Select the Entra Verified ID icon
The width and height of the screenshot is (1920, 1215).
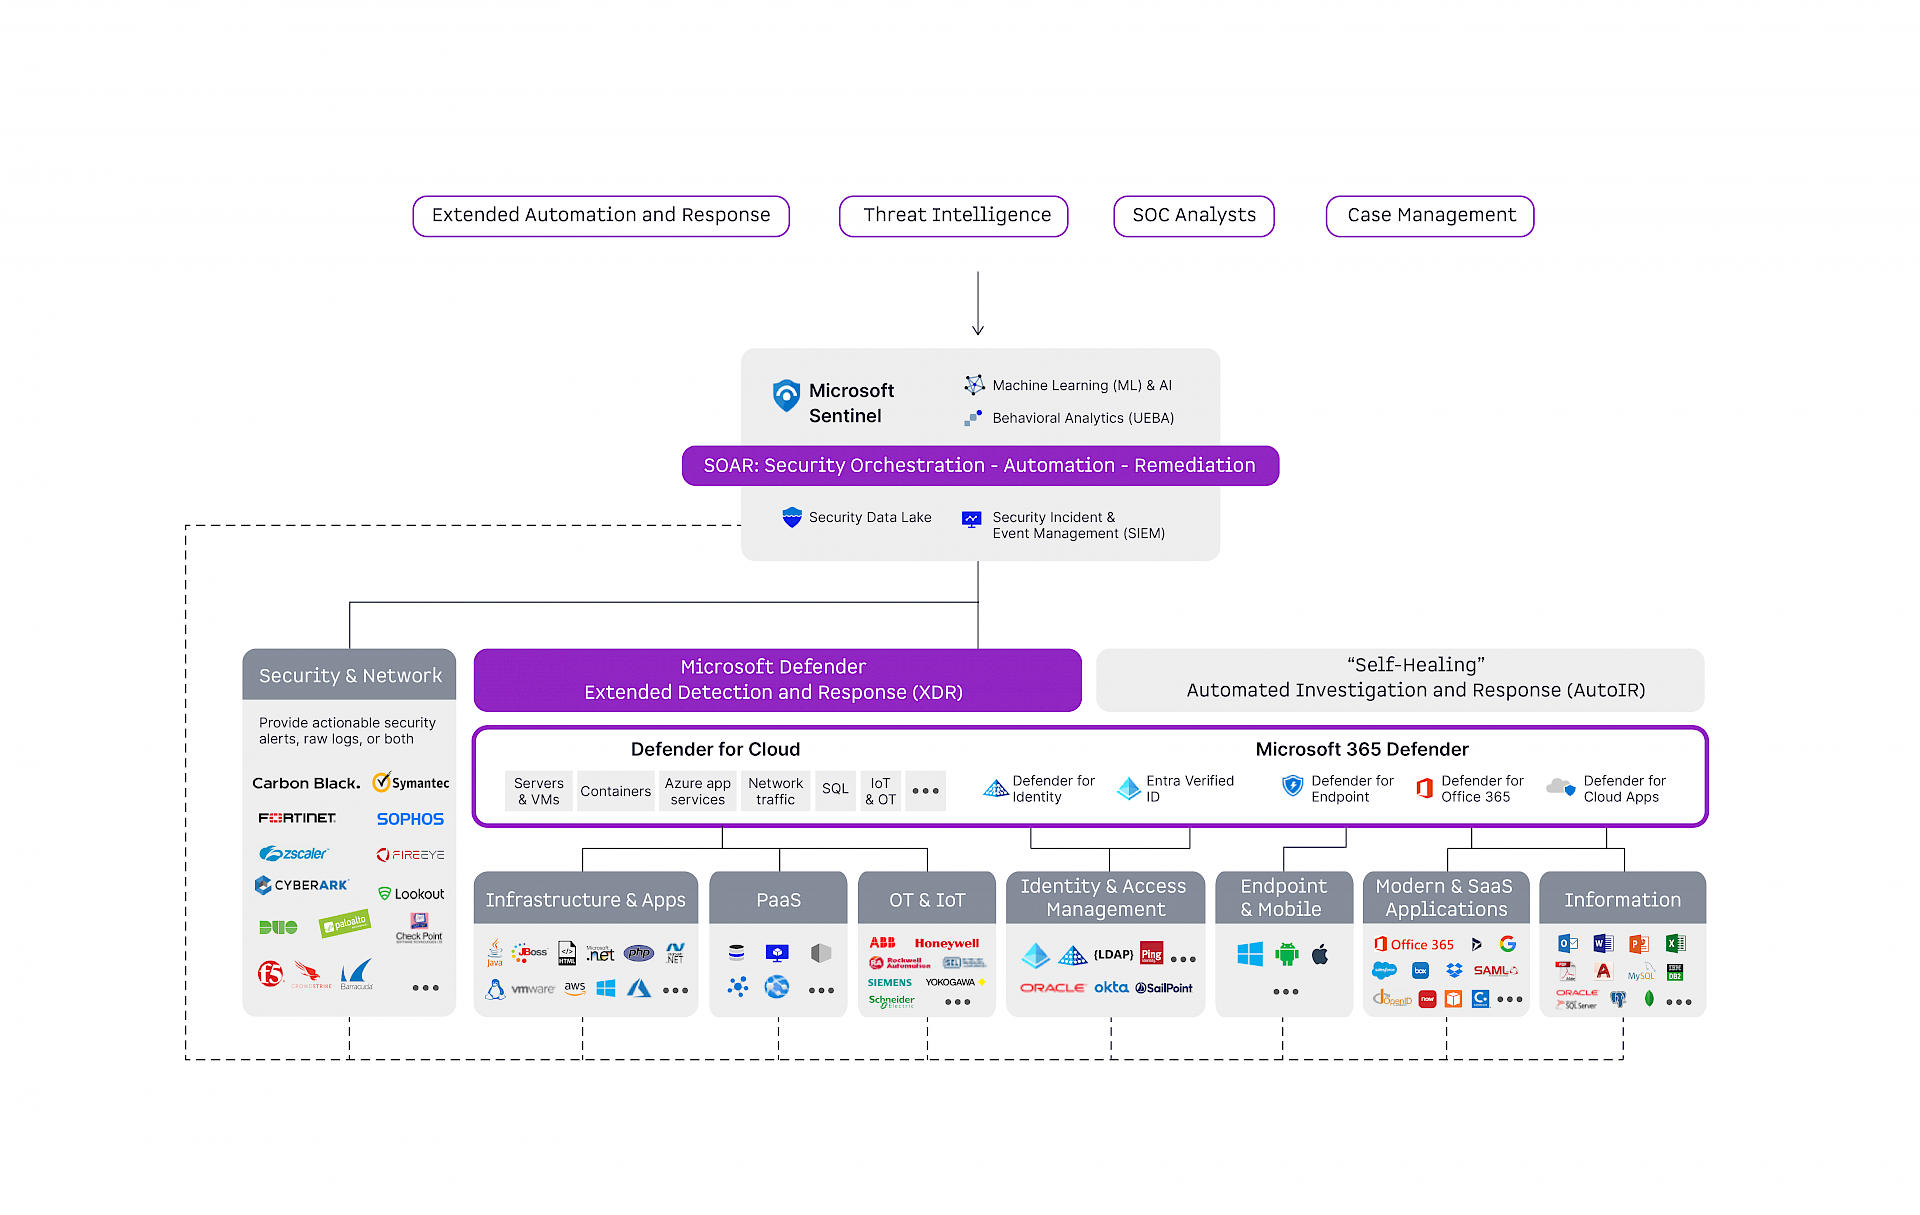tap(1129, 789)
